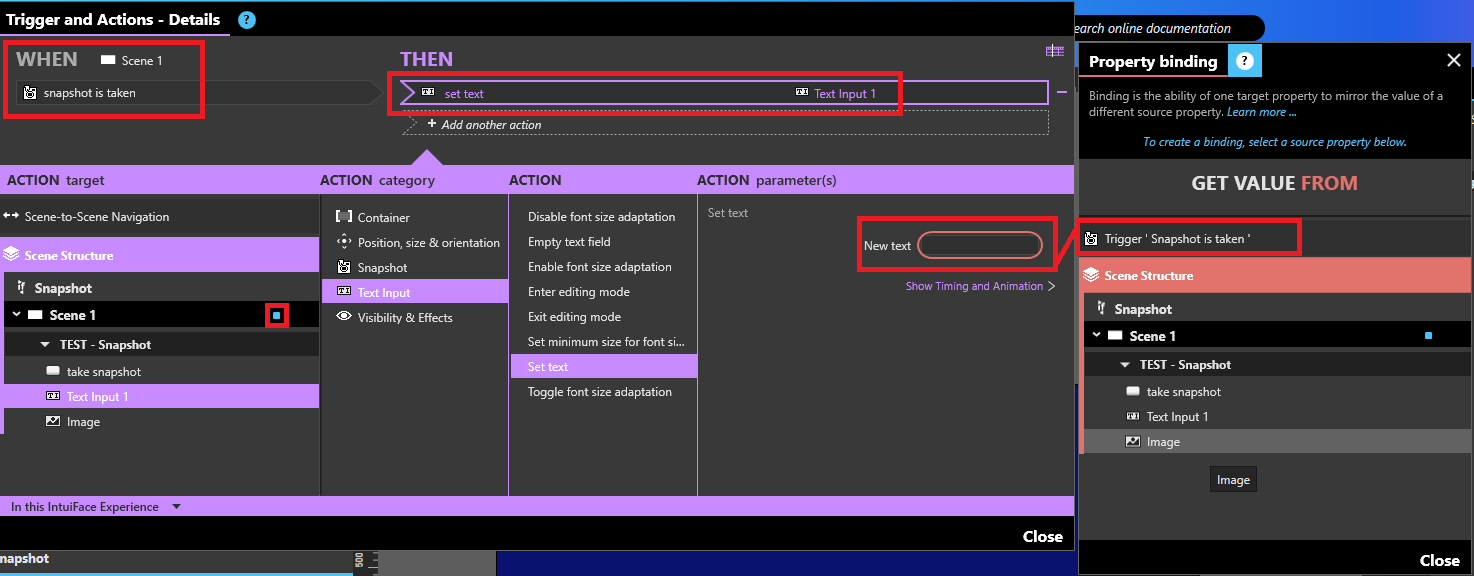Close the Property binding panel with X
Viewport: 1474px width, 576px height.
(x=1453, y=61)
